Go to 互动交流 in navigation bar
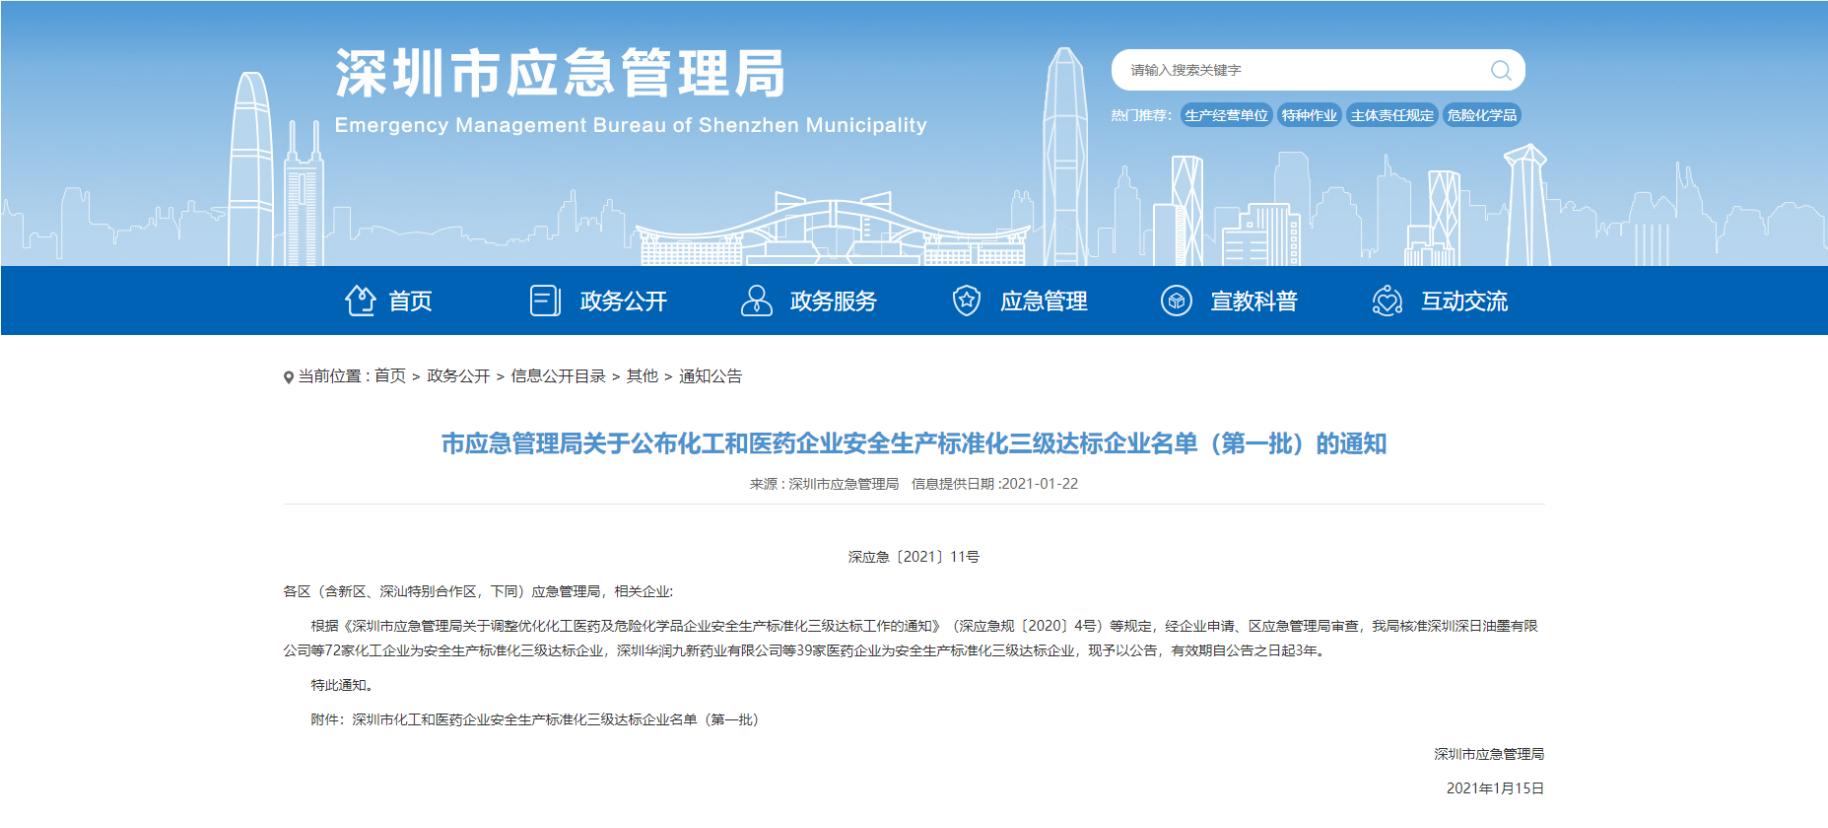The height and width of the screenshot is (828, 1828). pos(1464,301)
